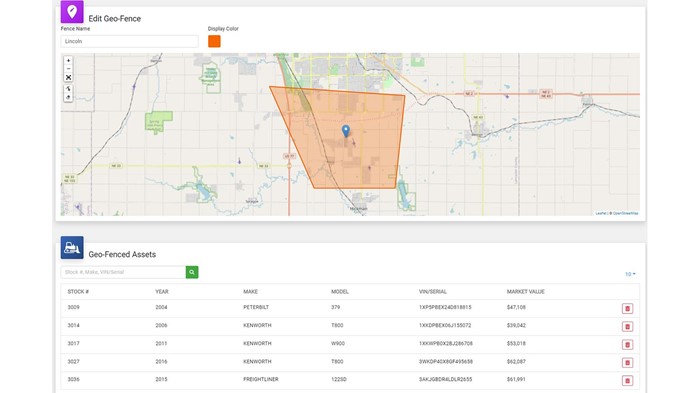Click market value $53,018
Screen dimensions: 700x393
coord(516,343)
